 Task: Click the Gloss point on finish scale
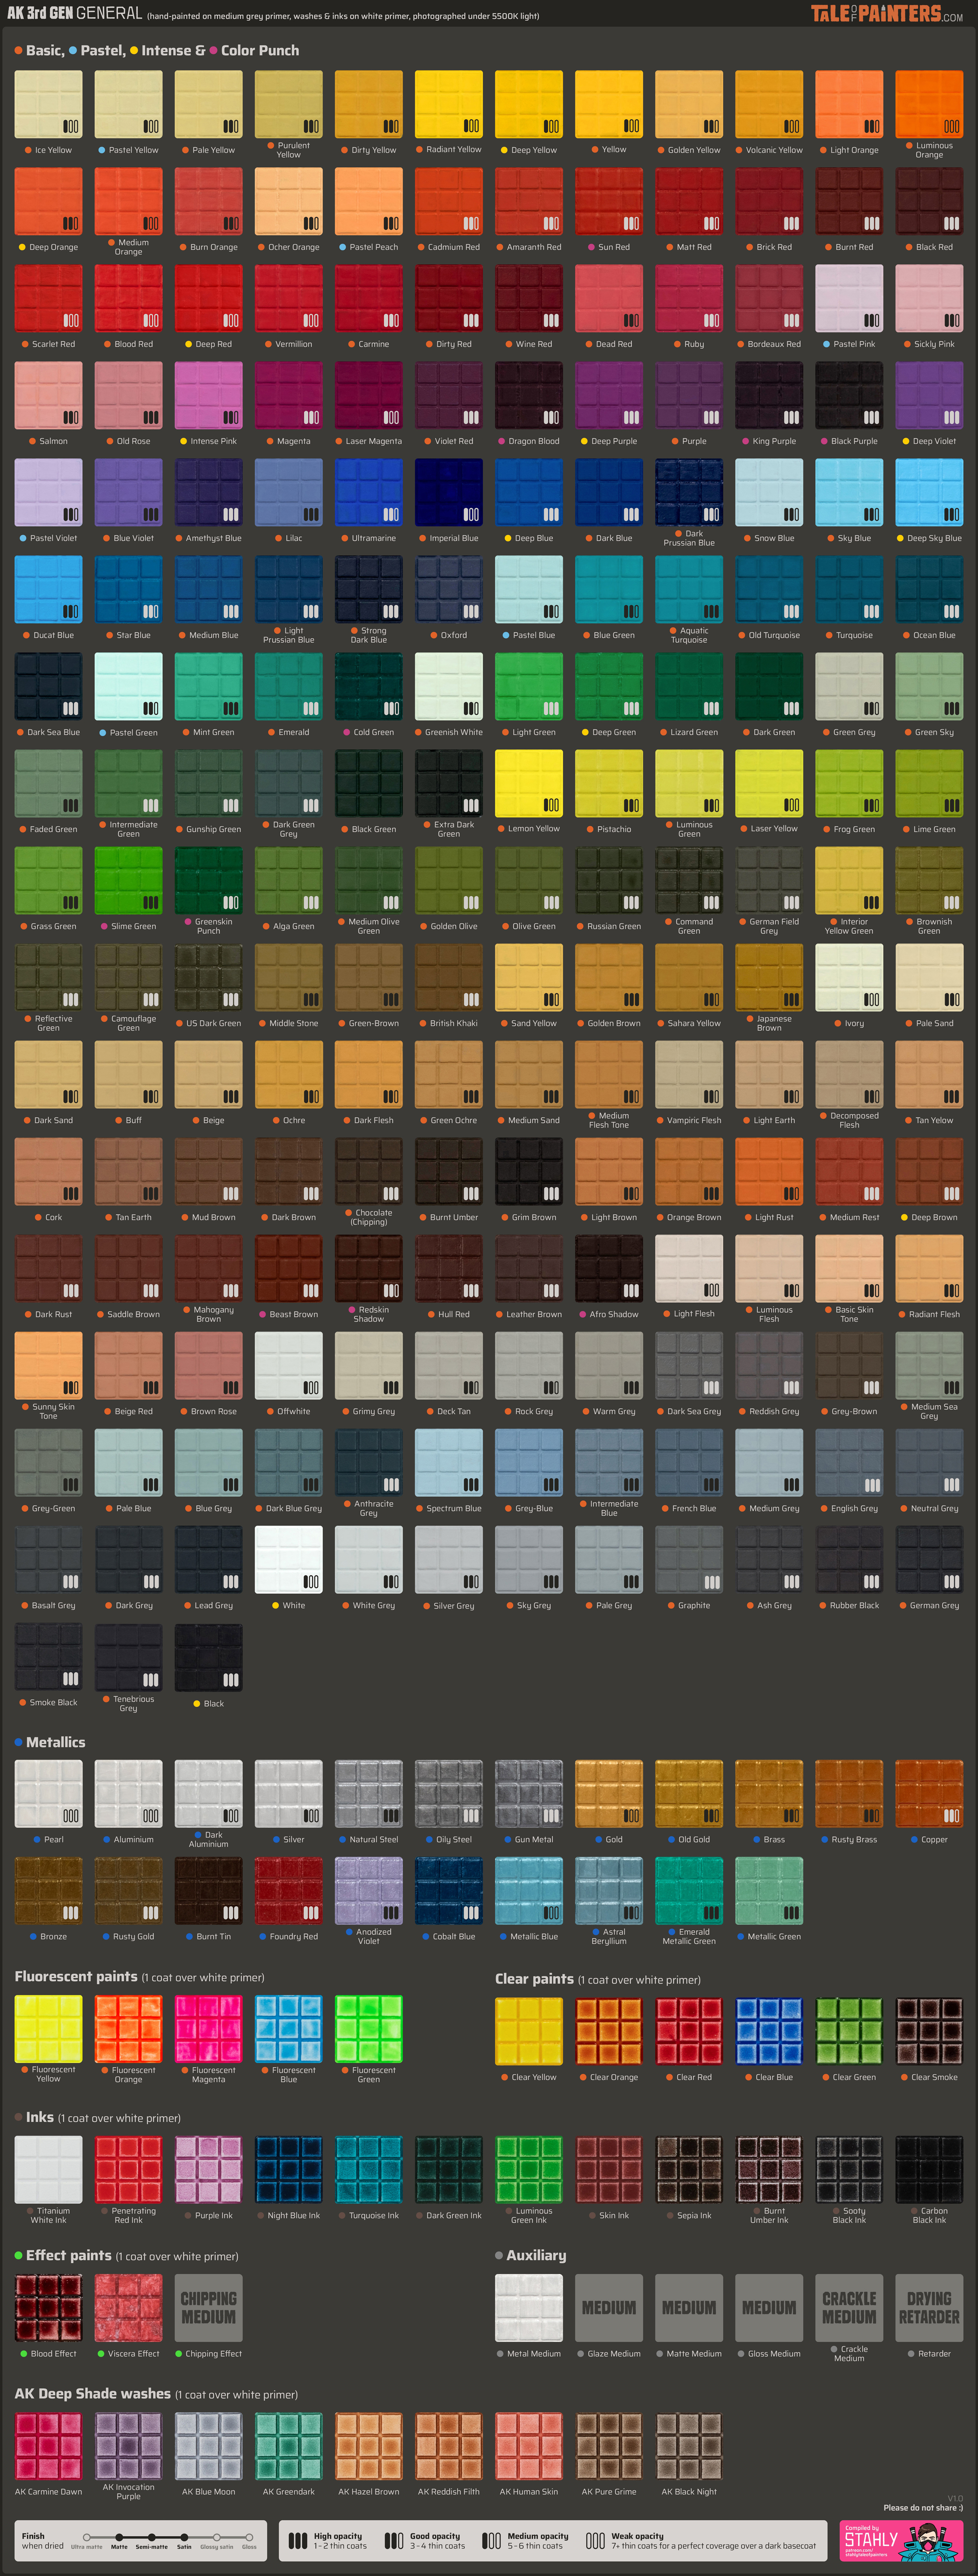[249, 2537]
